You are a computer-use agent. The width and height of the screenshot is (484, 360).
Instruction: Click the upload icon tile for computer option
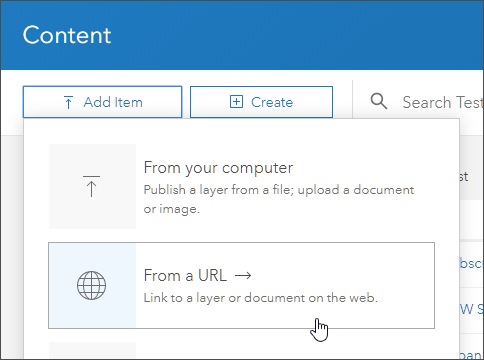92,186
